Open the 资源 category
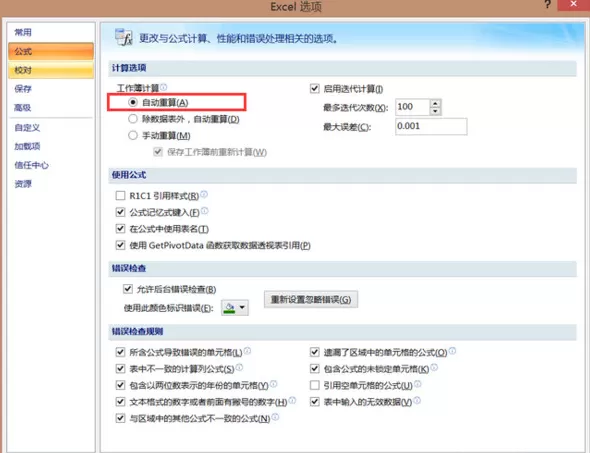This screenshot has width=590, height=453. coord(51,184)
